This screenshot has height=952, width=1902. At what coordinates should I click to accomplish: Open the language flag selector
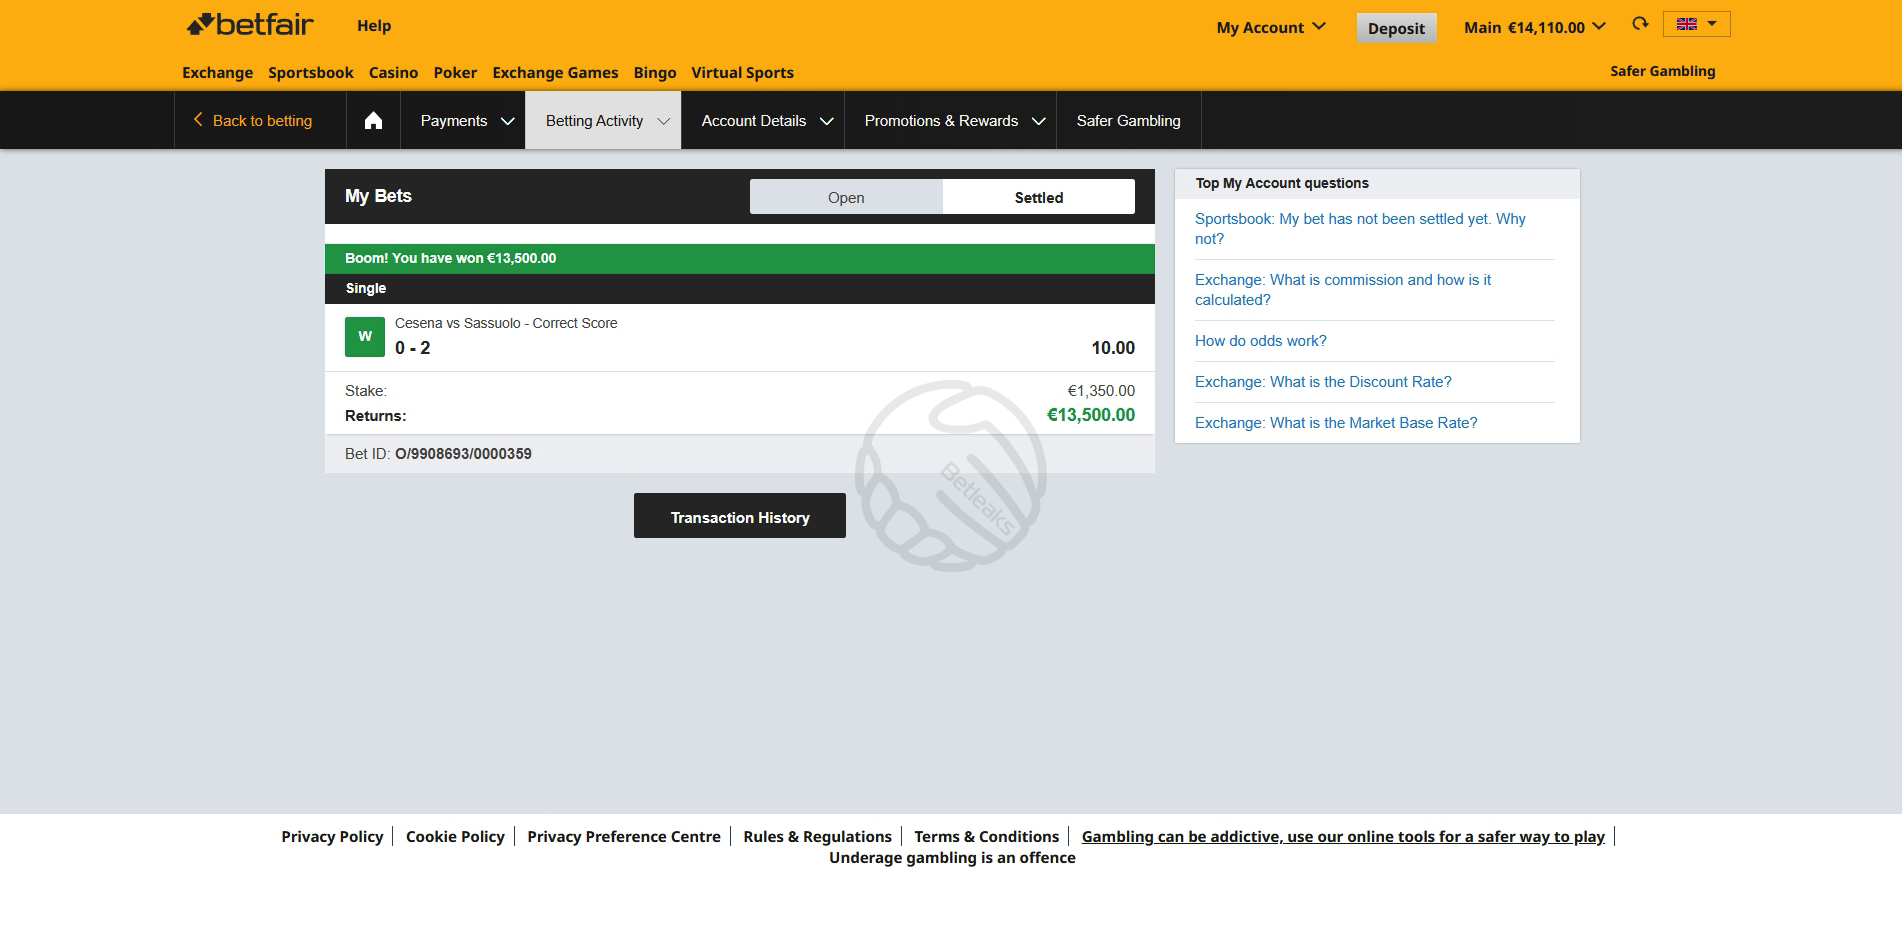pos(1696,24)
